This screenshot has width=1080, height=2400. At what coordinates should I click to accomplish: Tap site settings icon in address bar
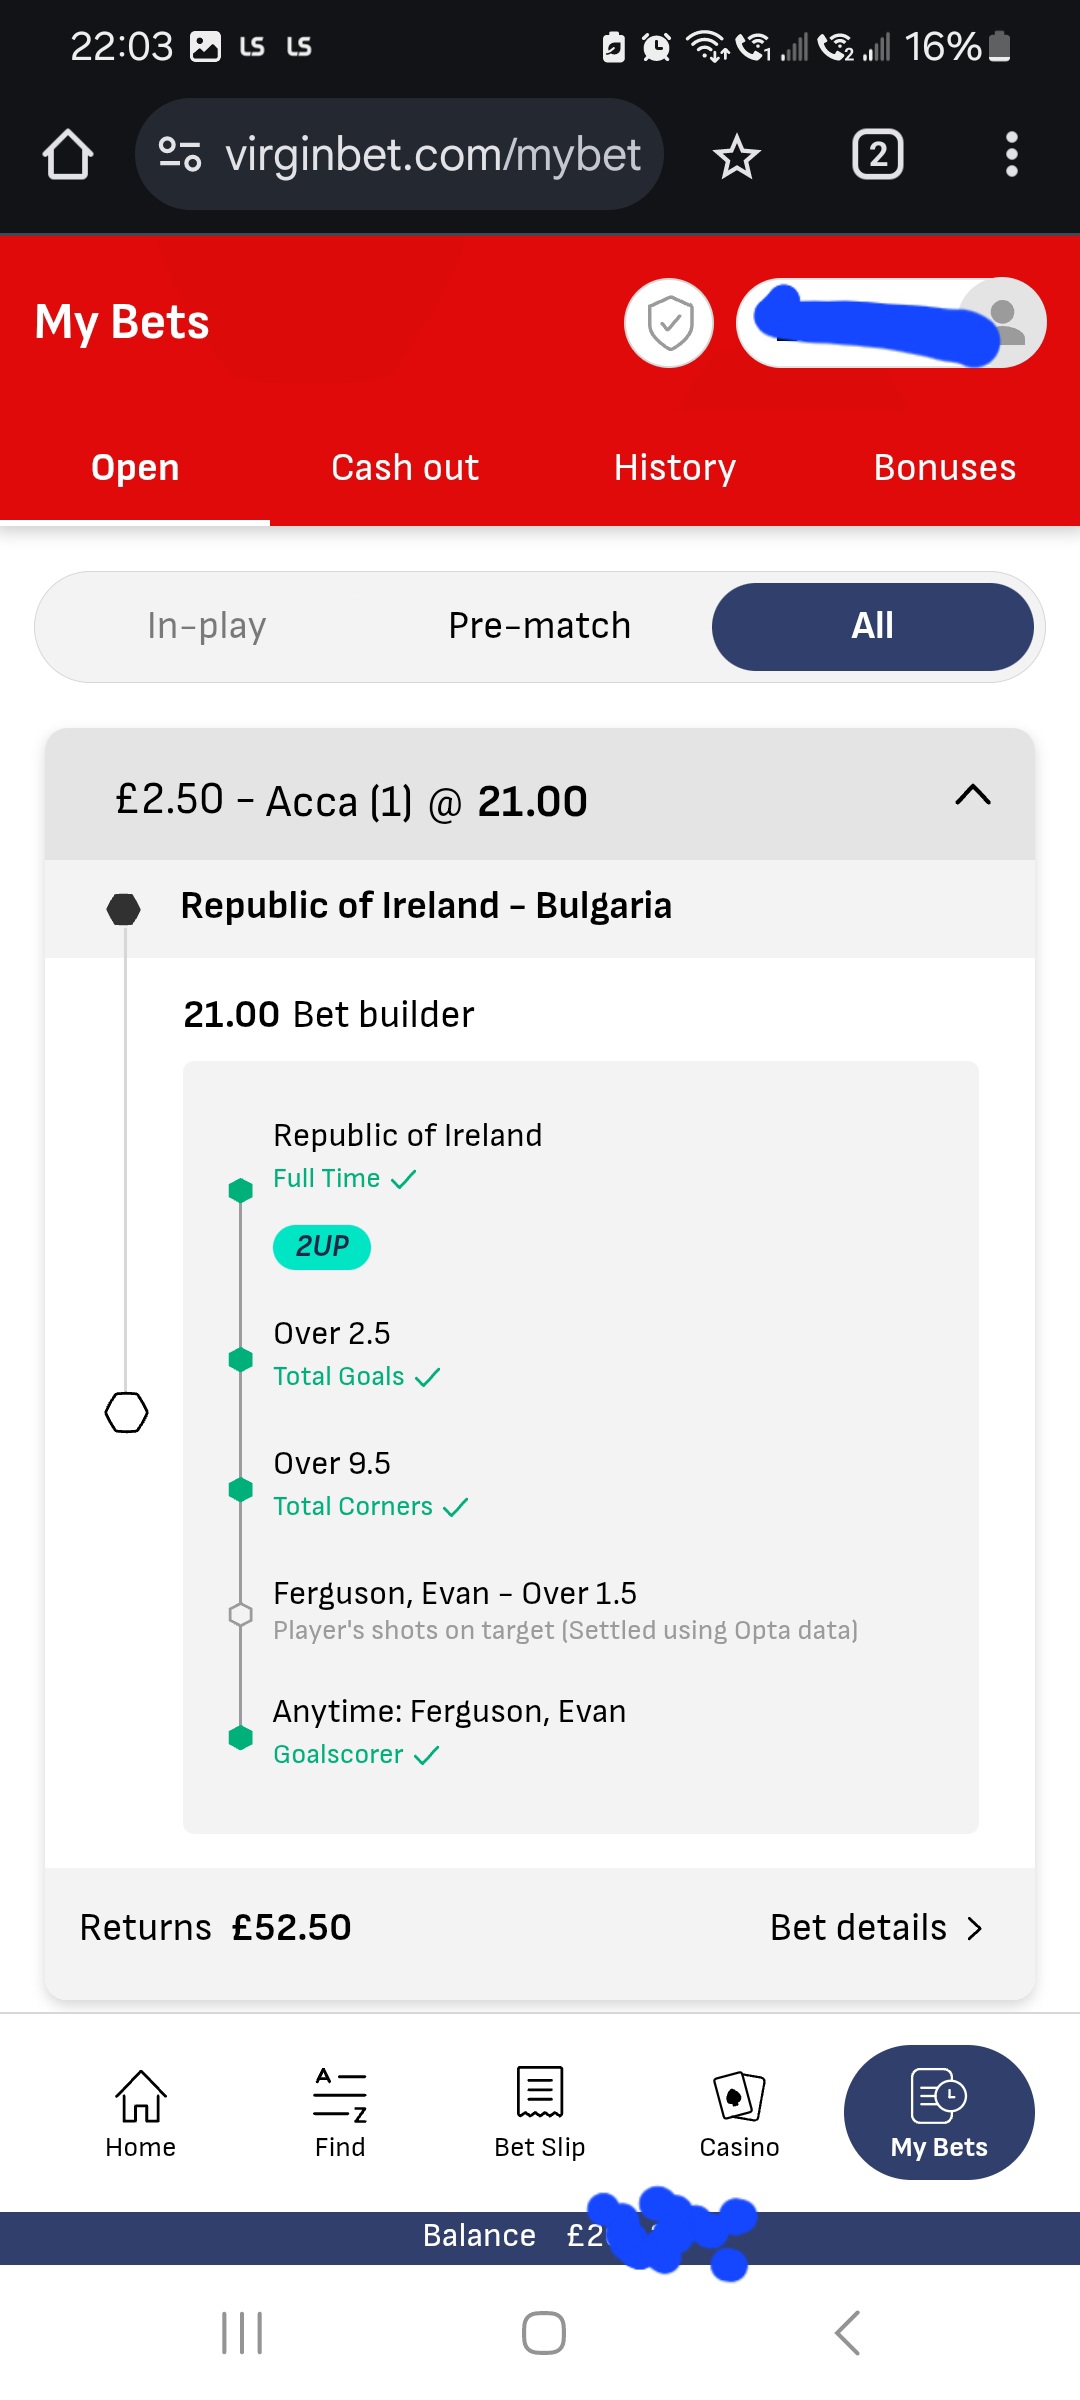181,155
